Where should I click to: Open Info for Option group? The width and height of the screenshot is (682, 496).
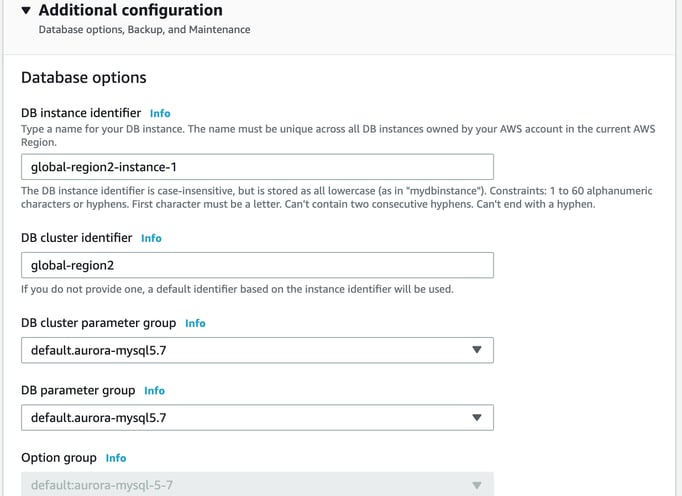(116, 458)
